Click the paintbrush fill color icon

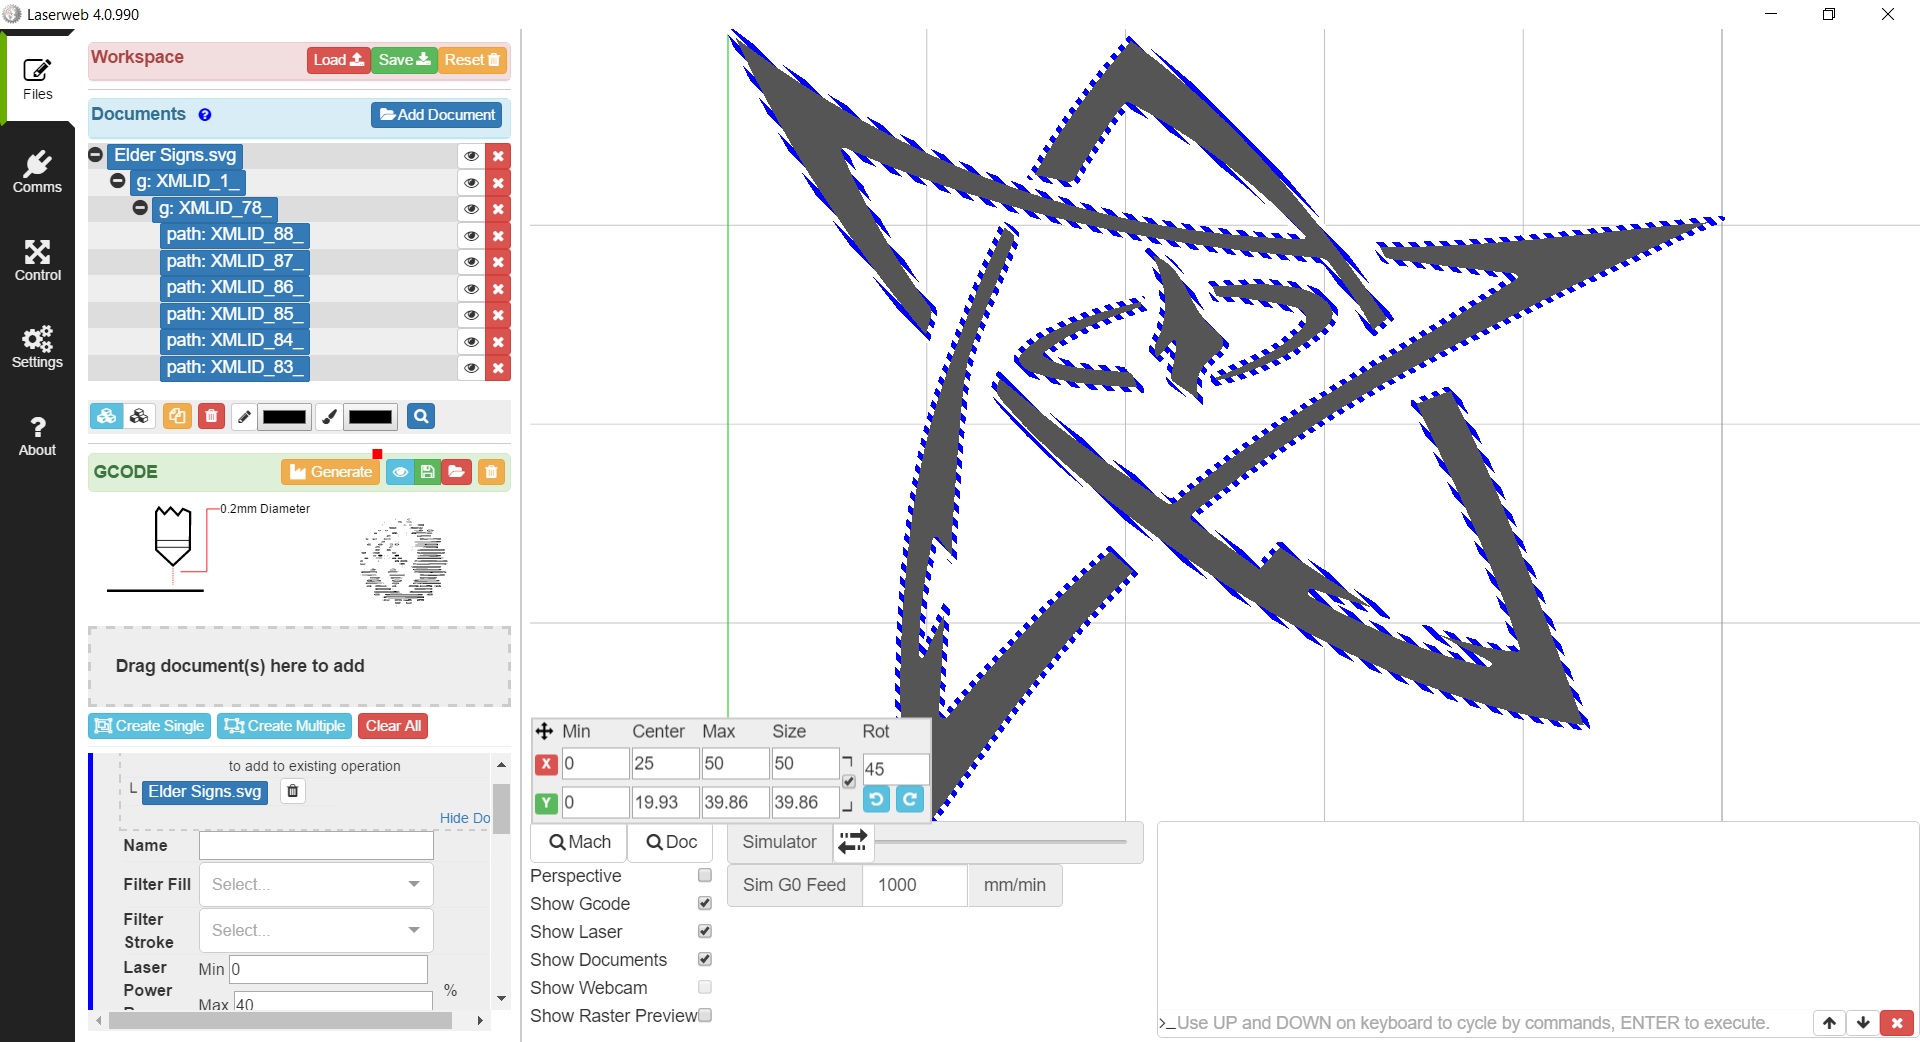point(329,418)
